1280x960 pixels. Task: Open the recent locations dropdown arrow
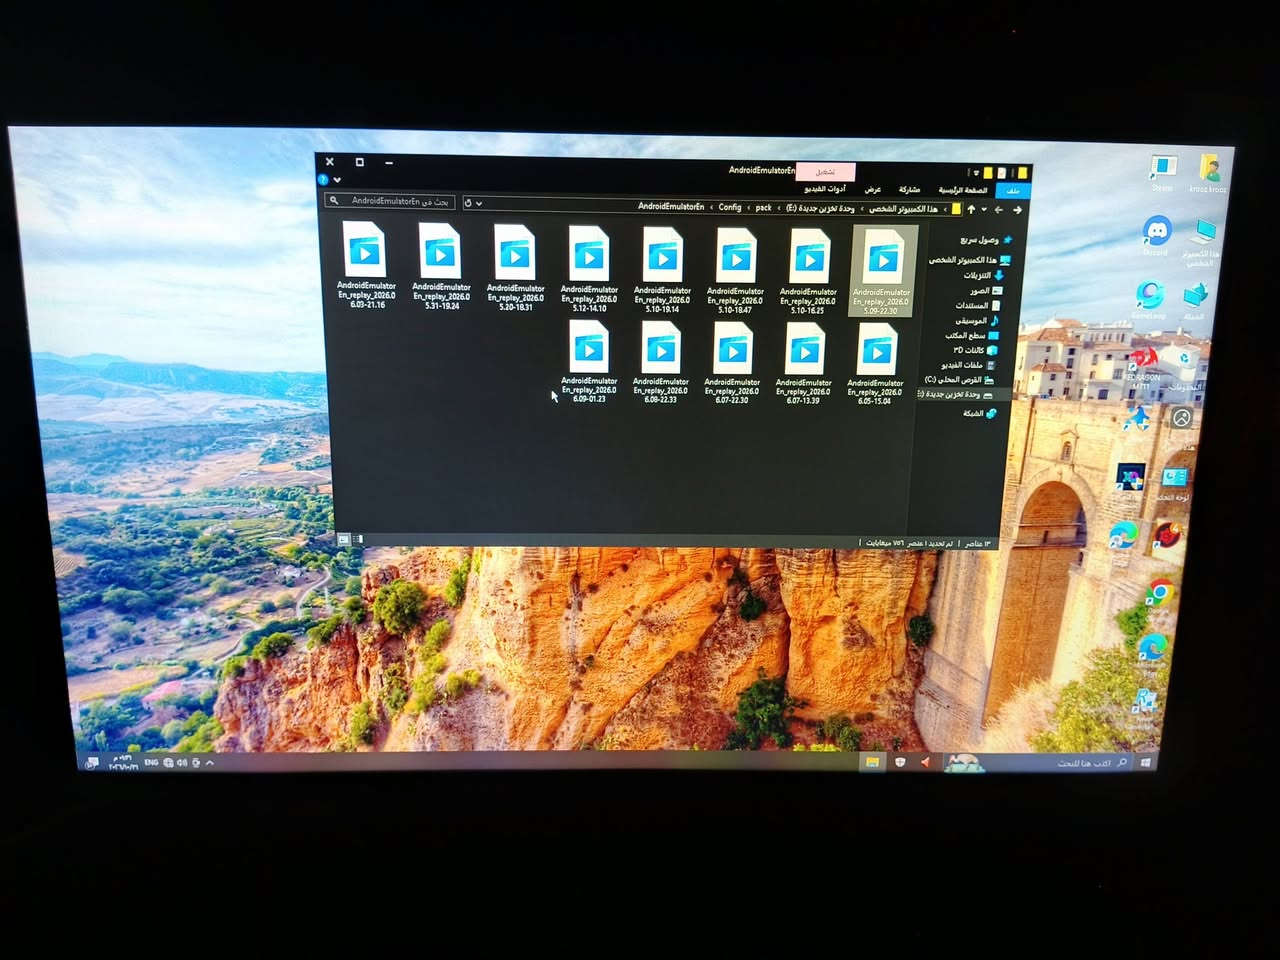[x=984, y=210]
